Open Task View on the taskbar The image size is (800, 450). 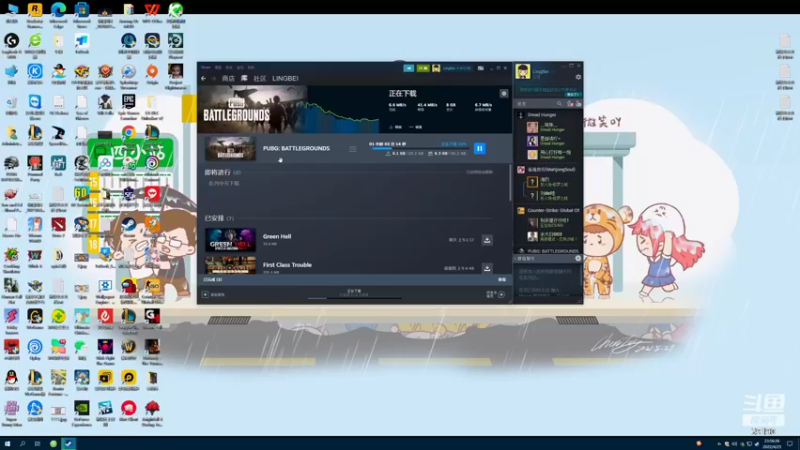pyautogui.click(x=37, y=444)
